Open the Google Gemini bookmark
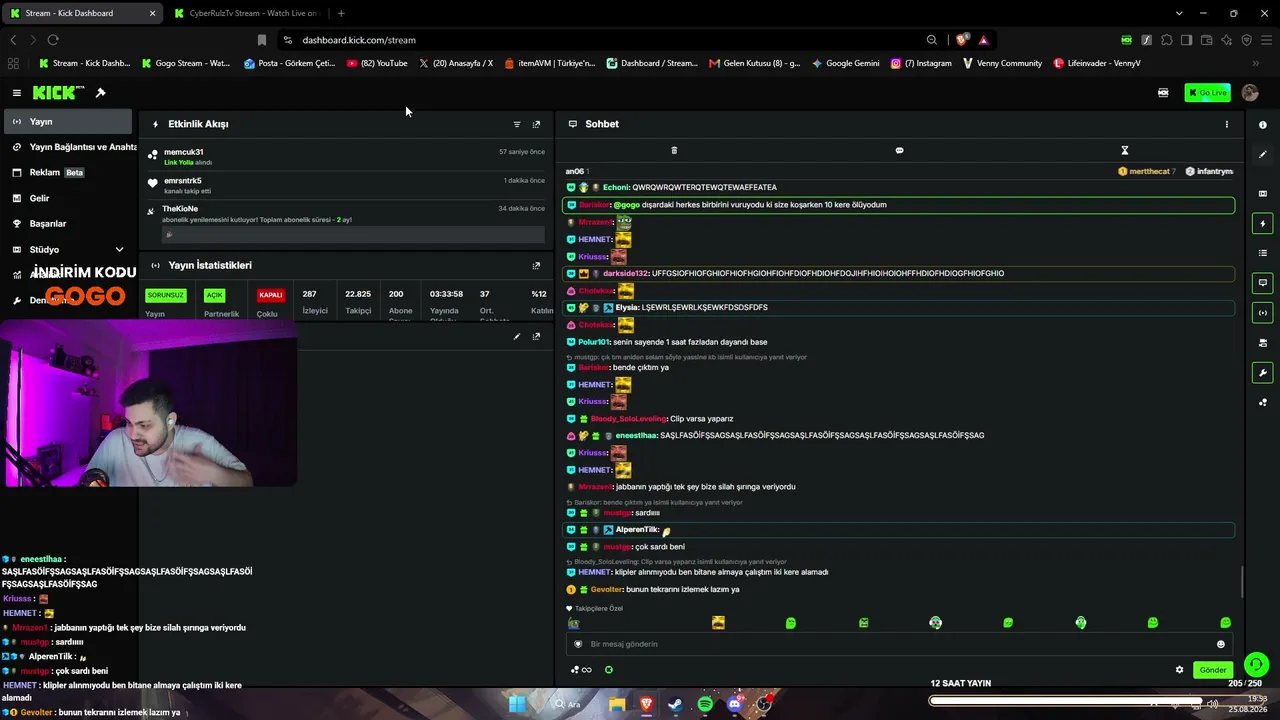Screen dimensions: 1280x720 tap(846, 63)
